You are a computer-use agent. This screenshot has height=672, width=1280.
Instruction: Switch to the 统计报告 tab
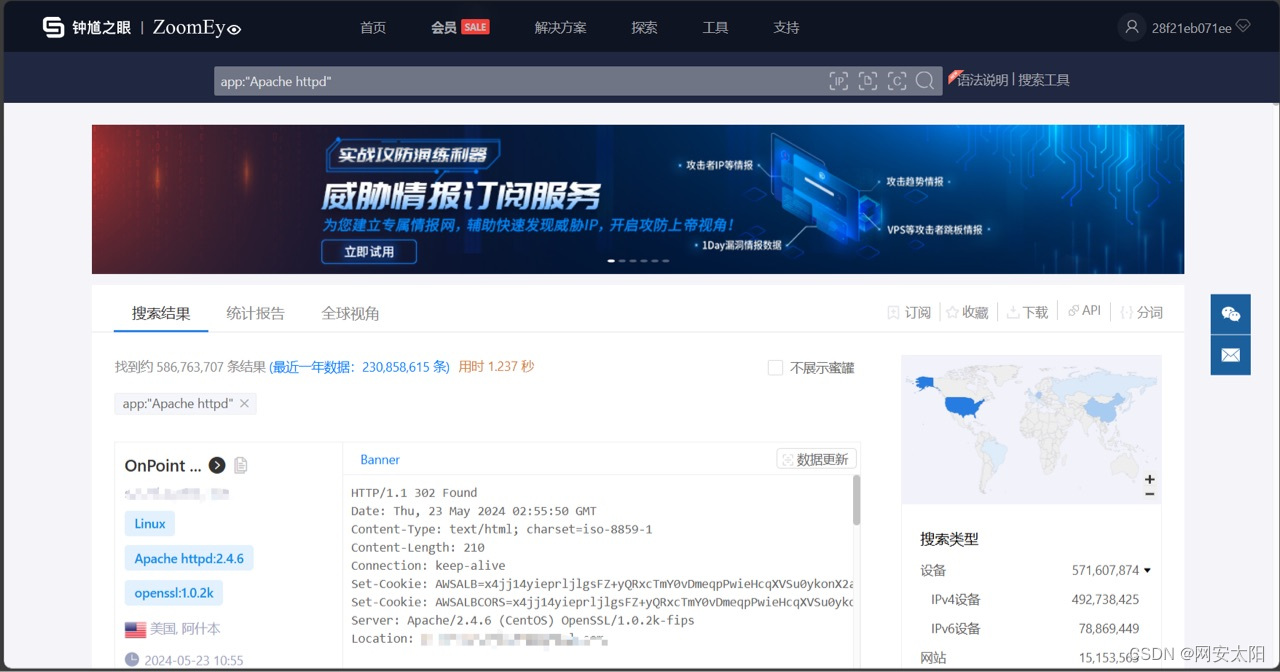tap(255, 314)
